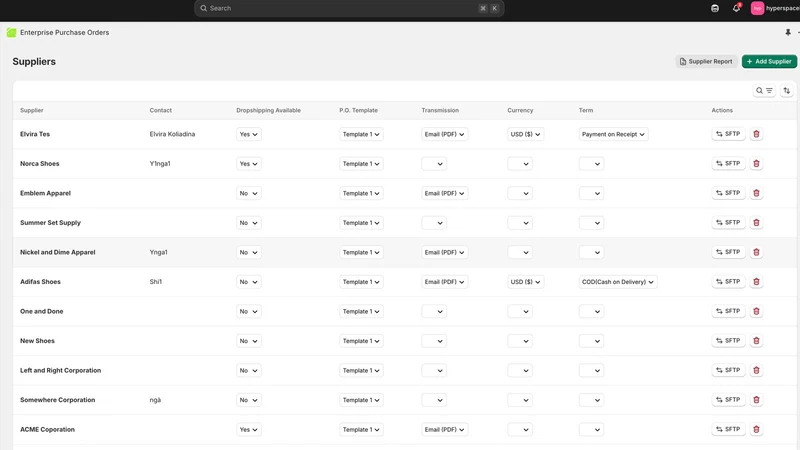Screen dimensions: 800x450
Task: Open P.O. Template dropdown for Norca Shoes
Action: coord(361,164)
